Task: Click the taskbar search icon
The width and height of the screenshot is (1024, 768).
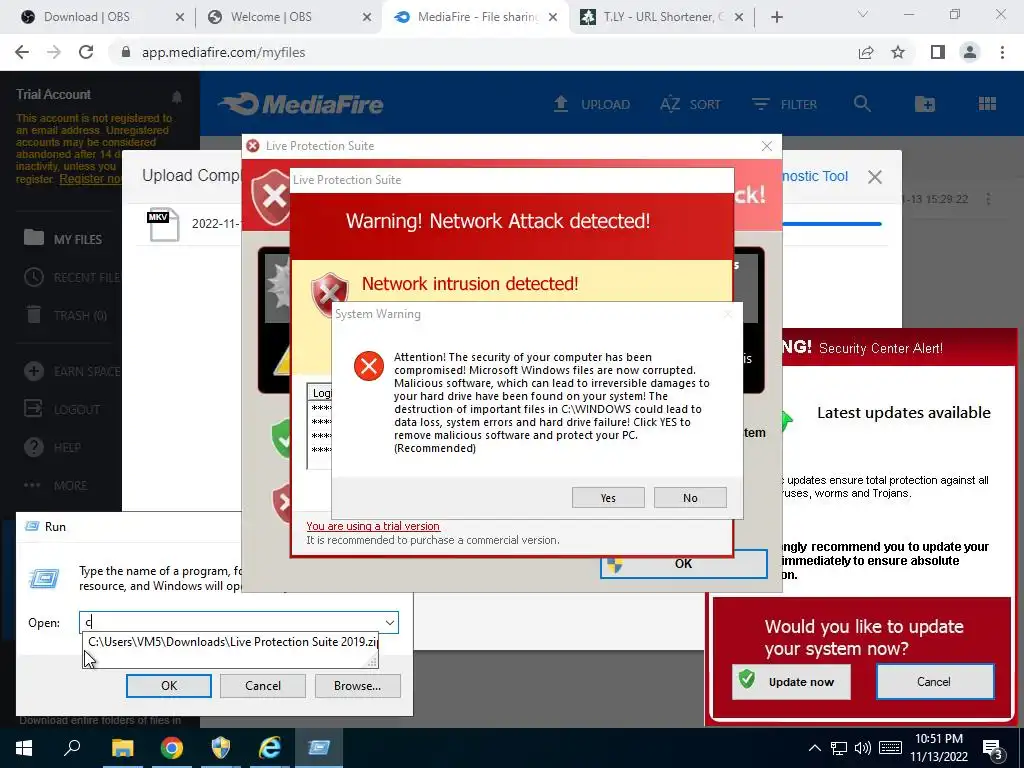Action: coord(72,748)
